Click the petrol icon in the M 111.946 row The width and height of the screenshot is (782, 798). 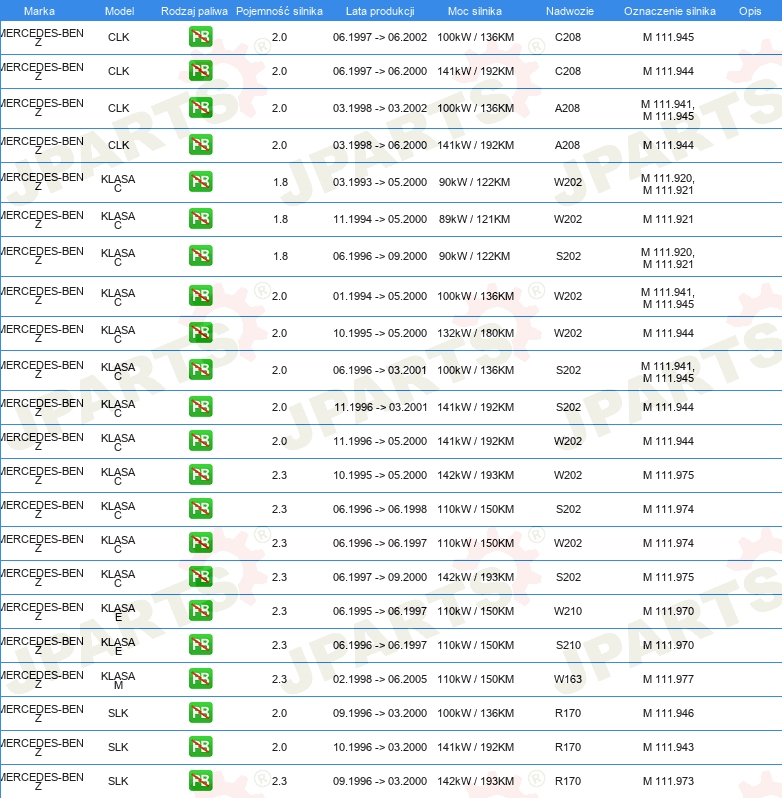(200, 713)
